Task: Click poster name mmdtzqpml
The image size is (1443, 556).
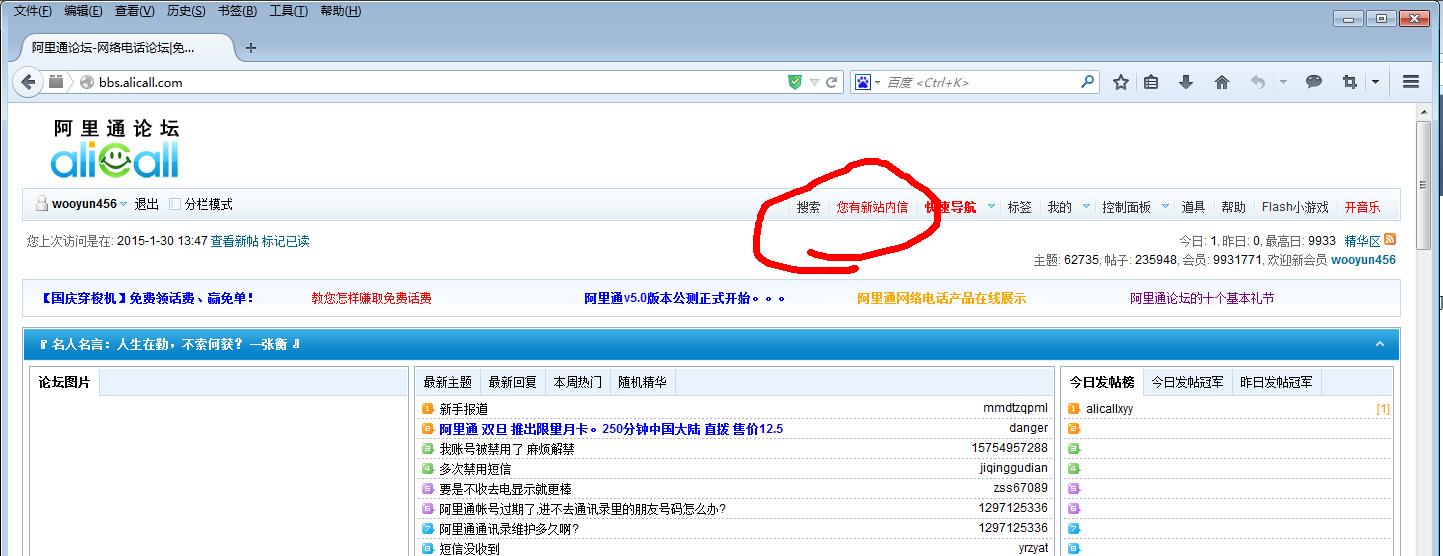Action: tap(1015, 408)
